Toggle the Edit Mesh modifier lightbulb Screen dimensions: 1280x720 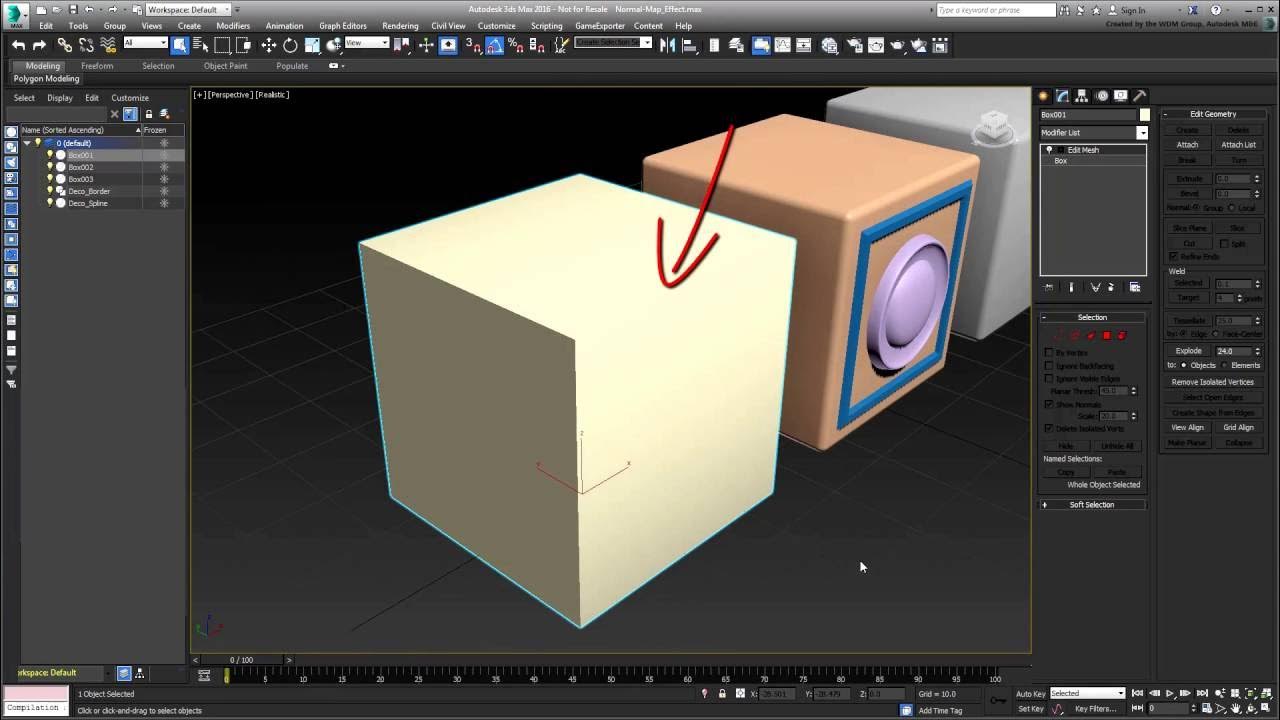[x=1049, y=150]
